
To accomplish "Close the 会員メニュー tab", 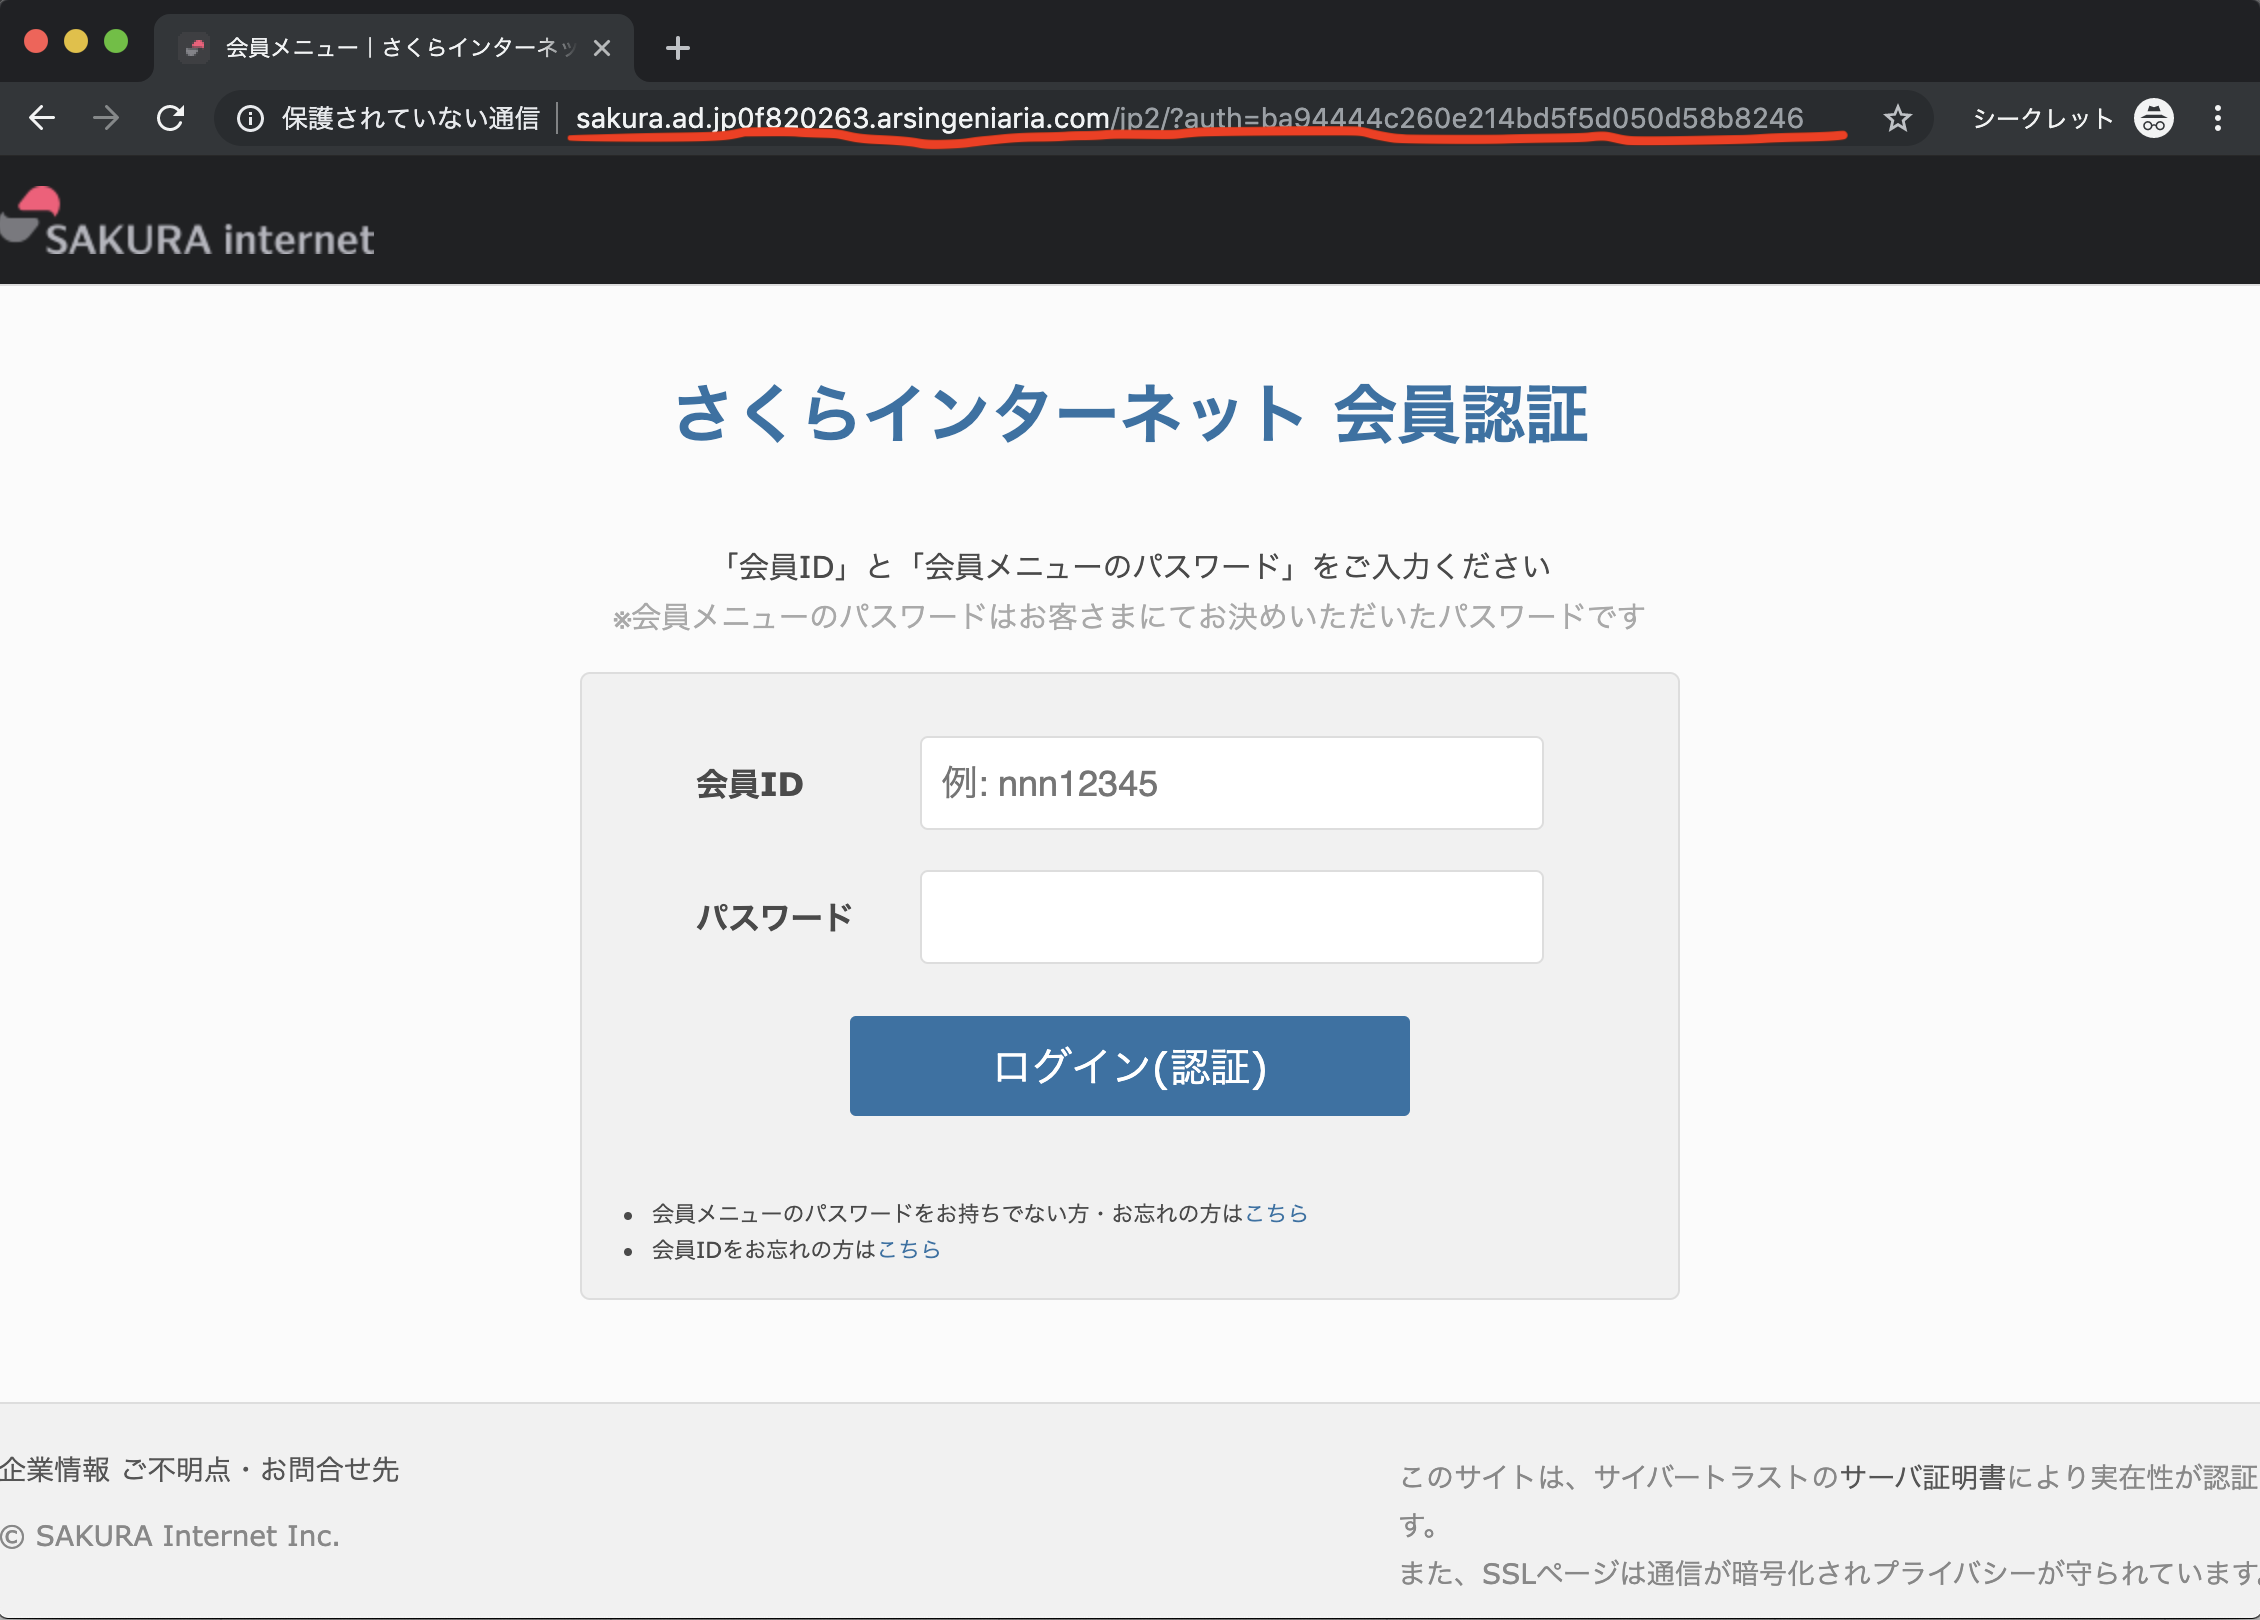I will (602, 48).
